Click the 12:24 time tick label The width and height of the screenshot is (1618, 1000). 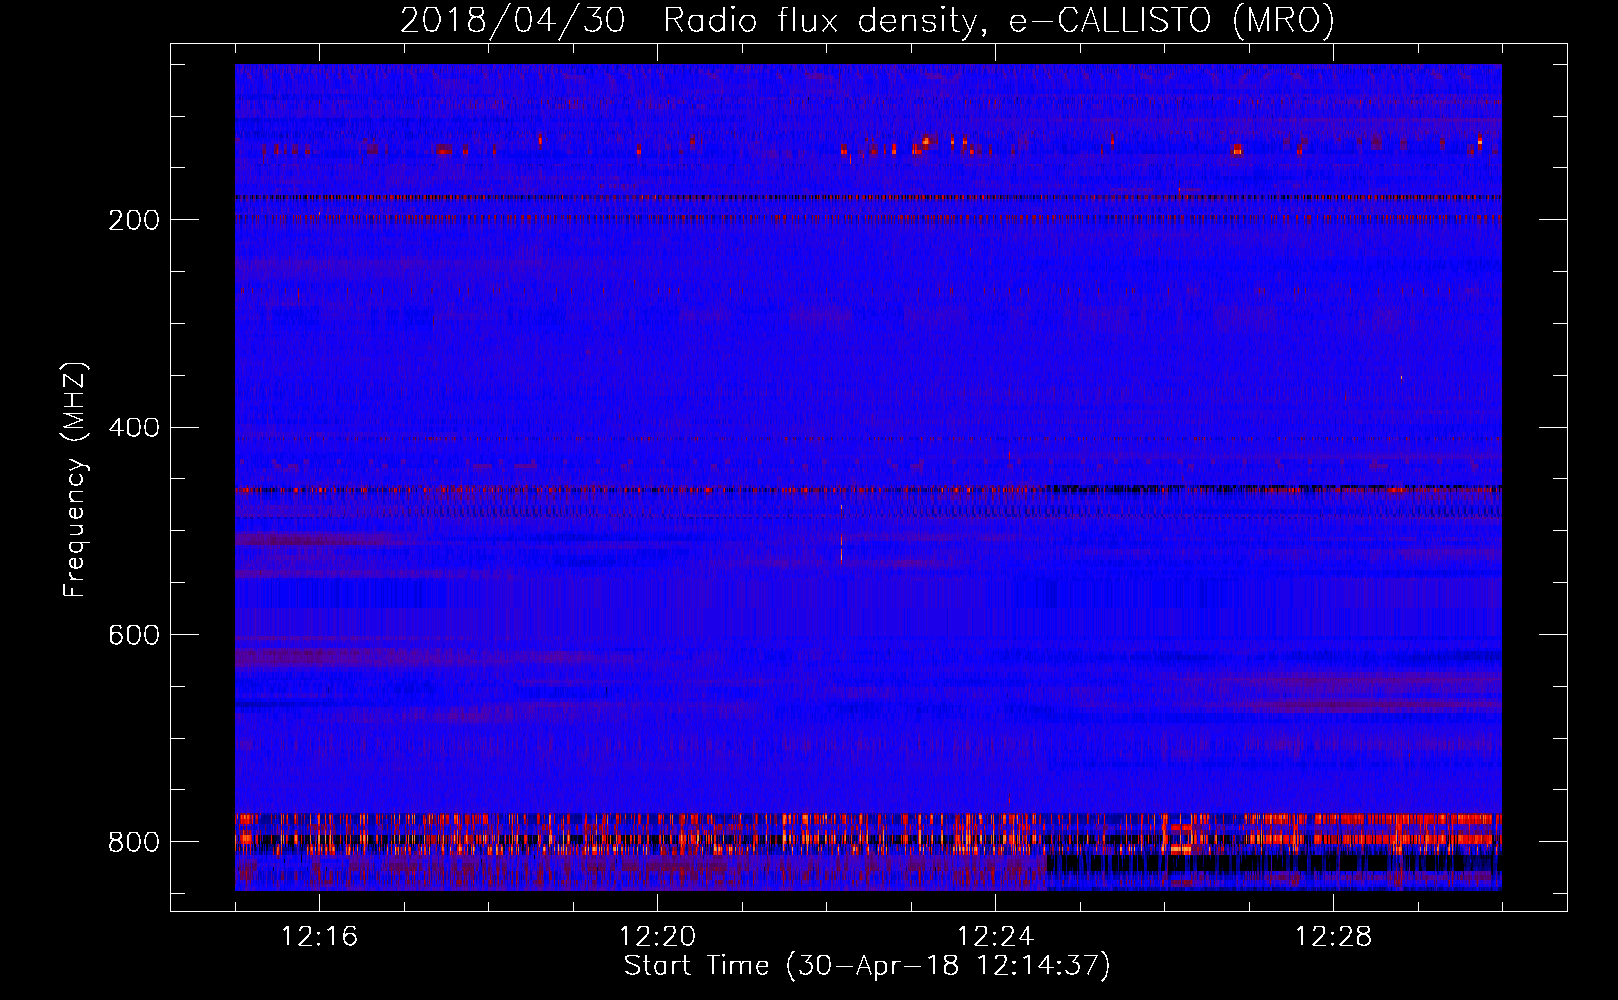(995, 937)
